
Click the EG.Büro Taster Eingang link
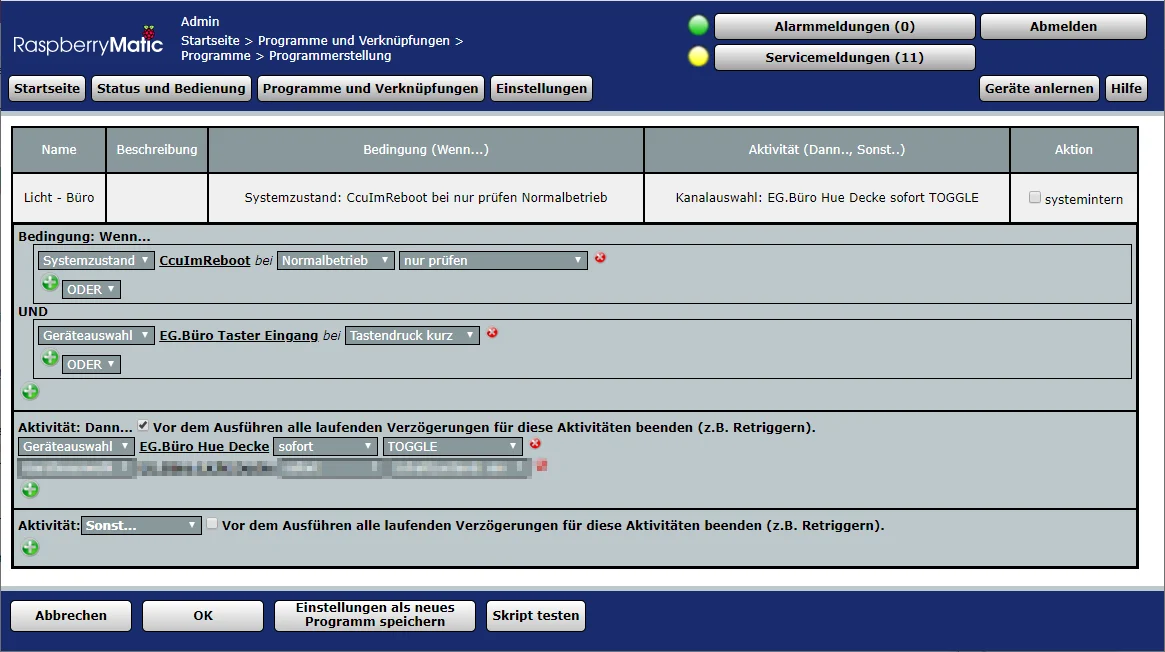(x=238, y=336)
